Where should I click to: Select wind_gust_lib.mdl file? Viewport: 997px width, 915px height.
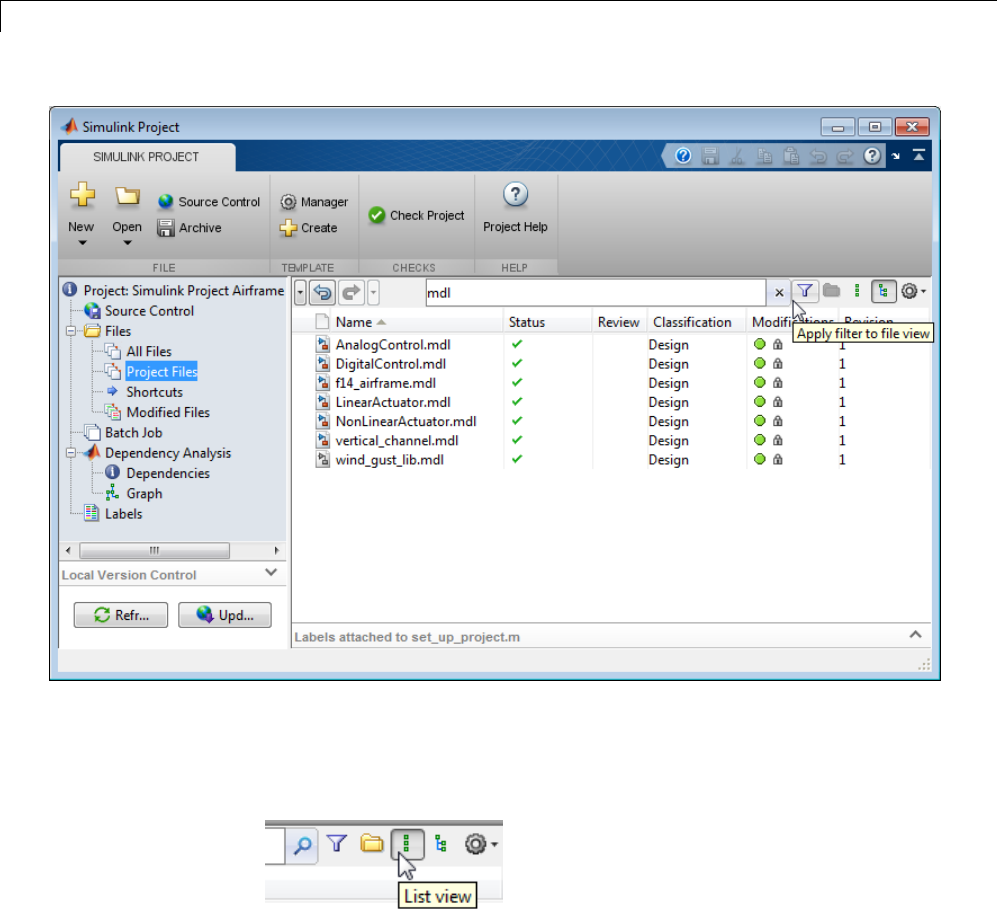(x=390, y=460)
